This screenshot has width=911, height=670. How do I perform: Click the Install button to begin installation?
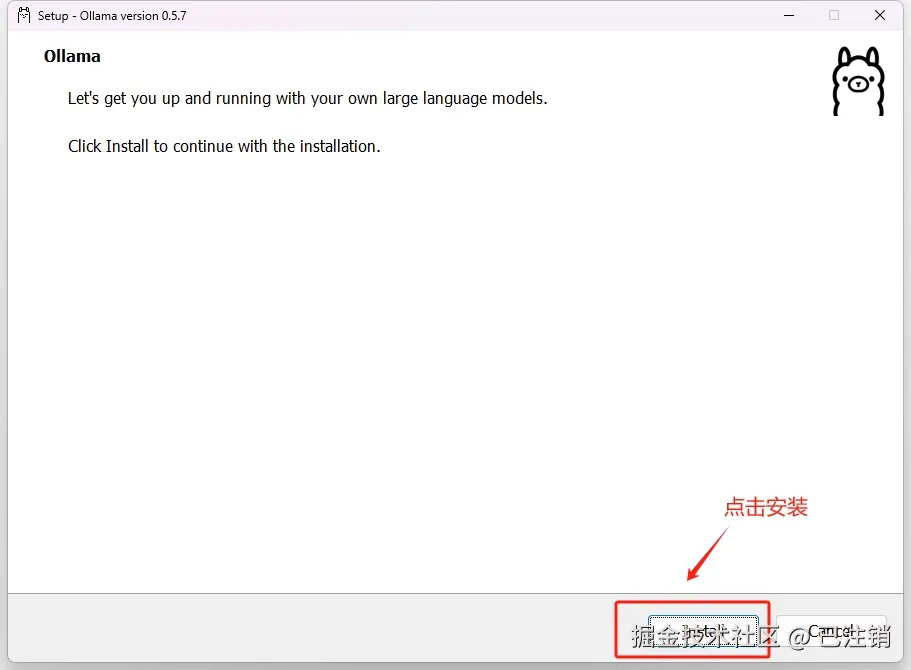tap(703, 631)
